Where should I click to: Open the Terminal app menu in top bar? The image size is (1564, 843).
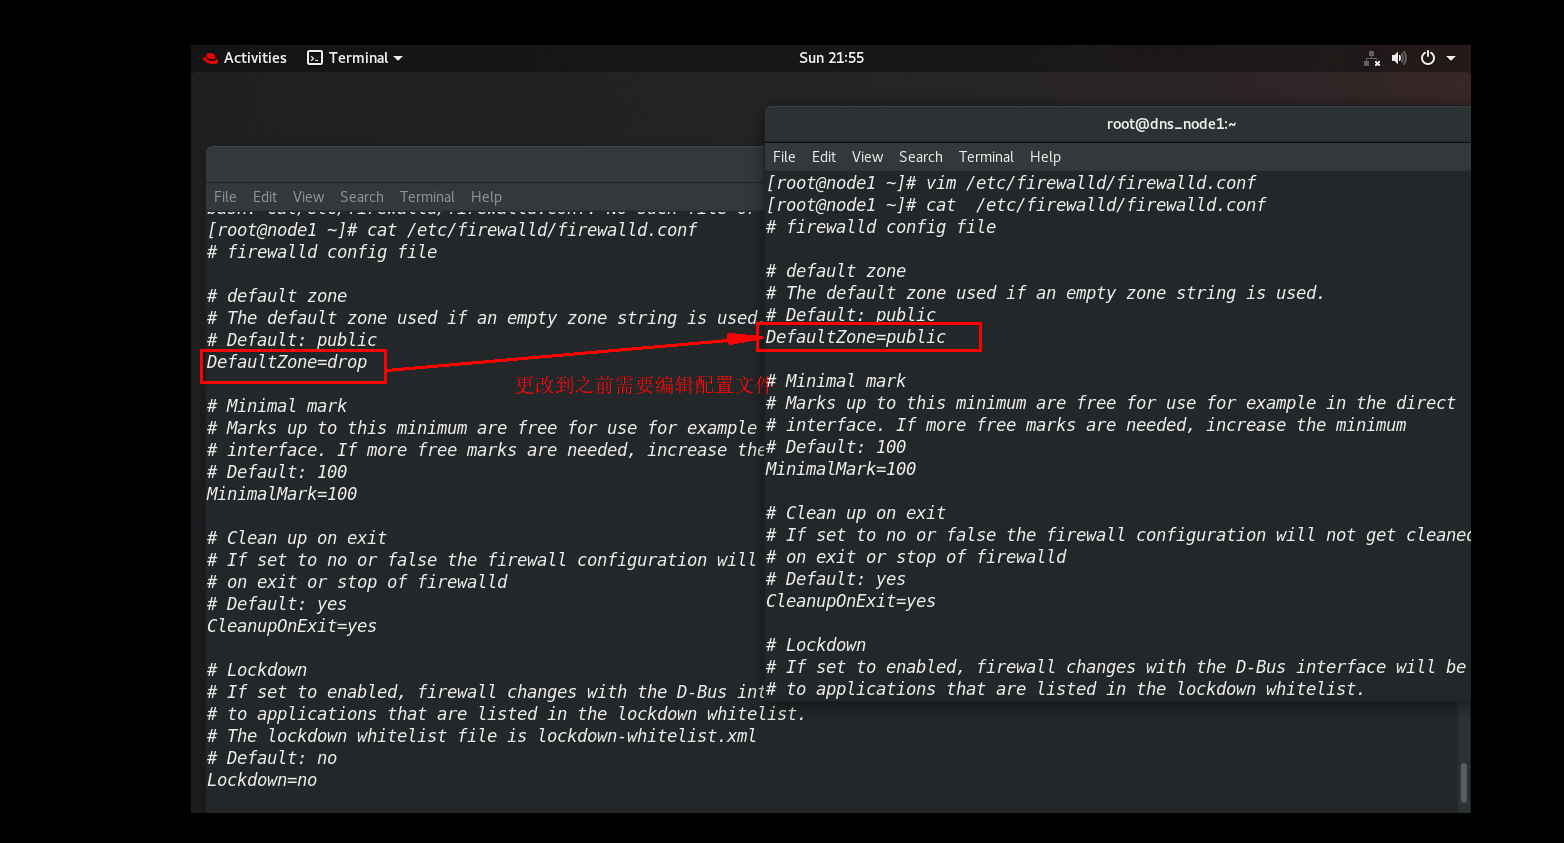click(355, 58)
